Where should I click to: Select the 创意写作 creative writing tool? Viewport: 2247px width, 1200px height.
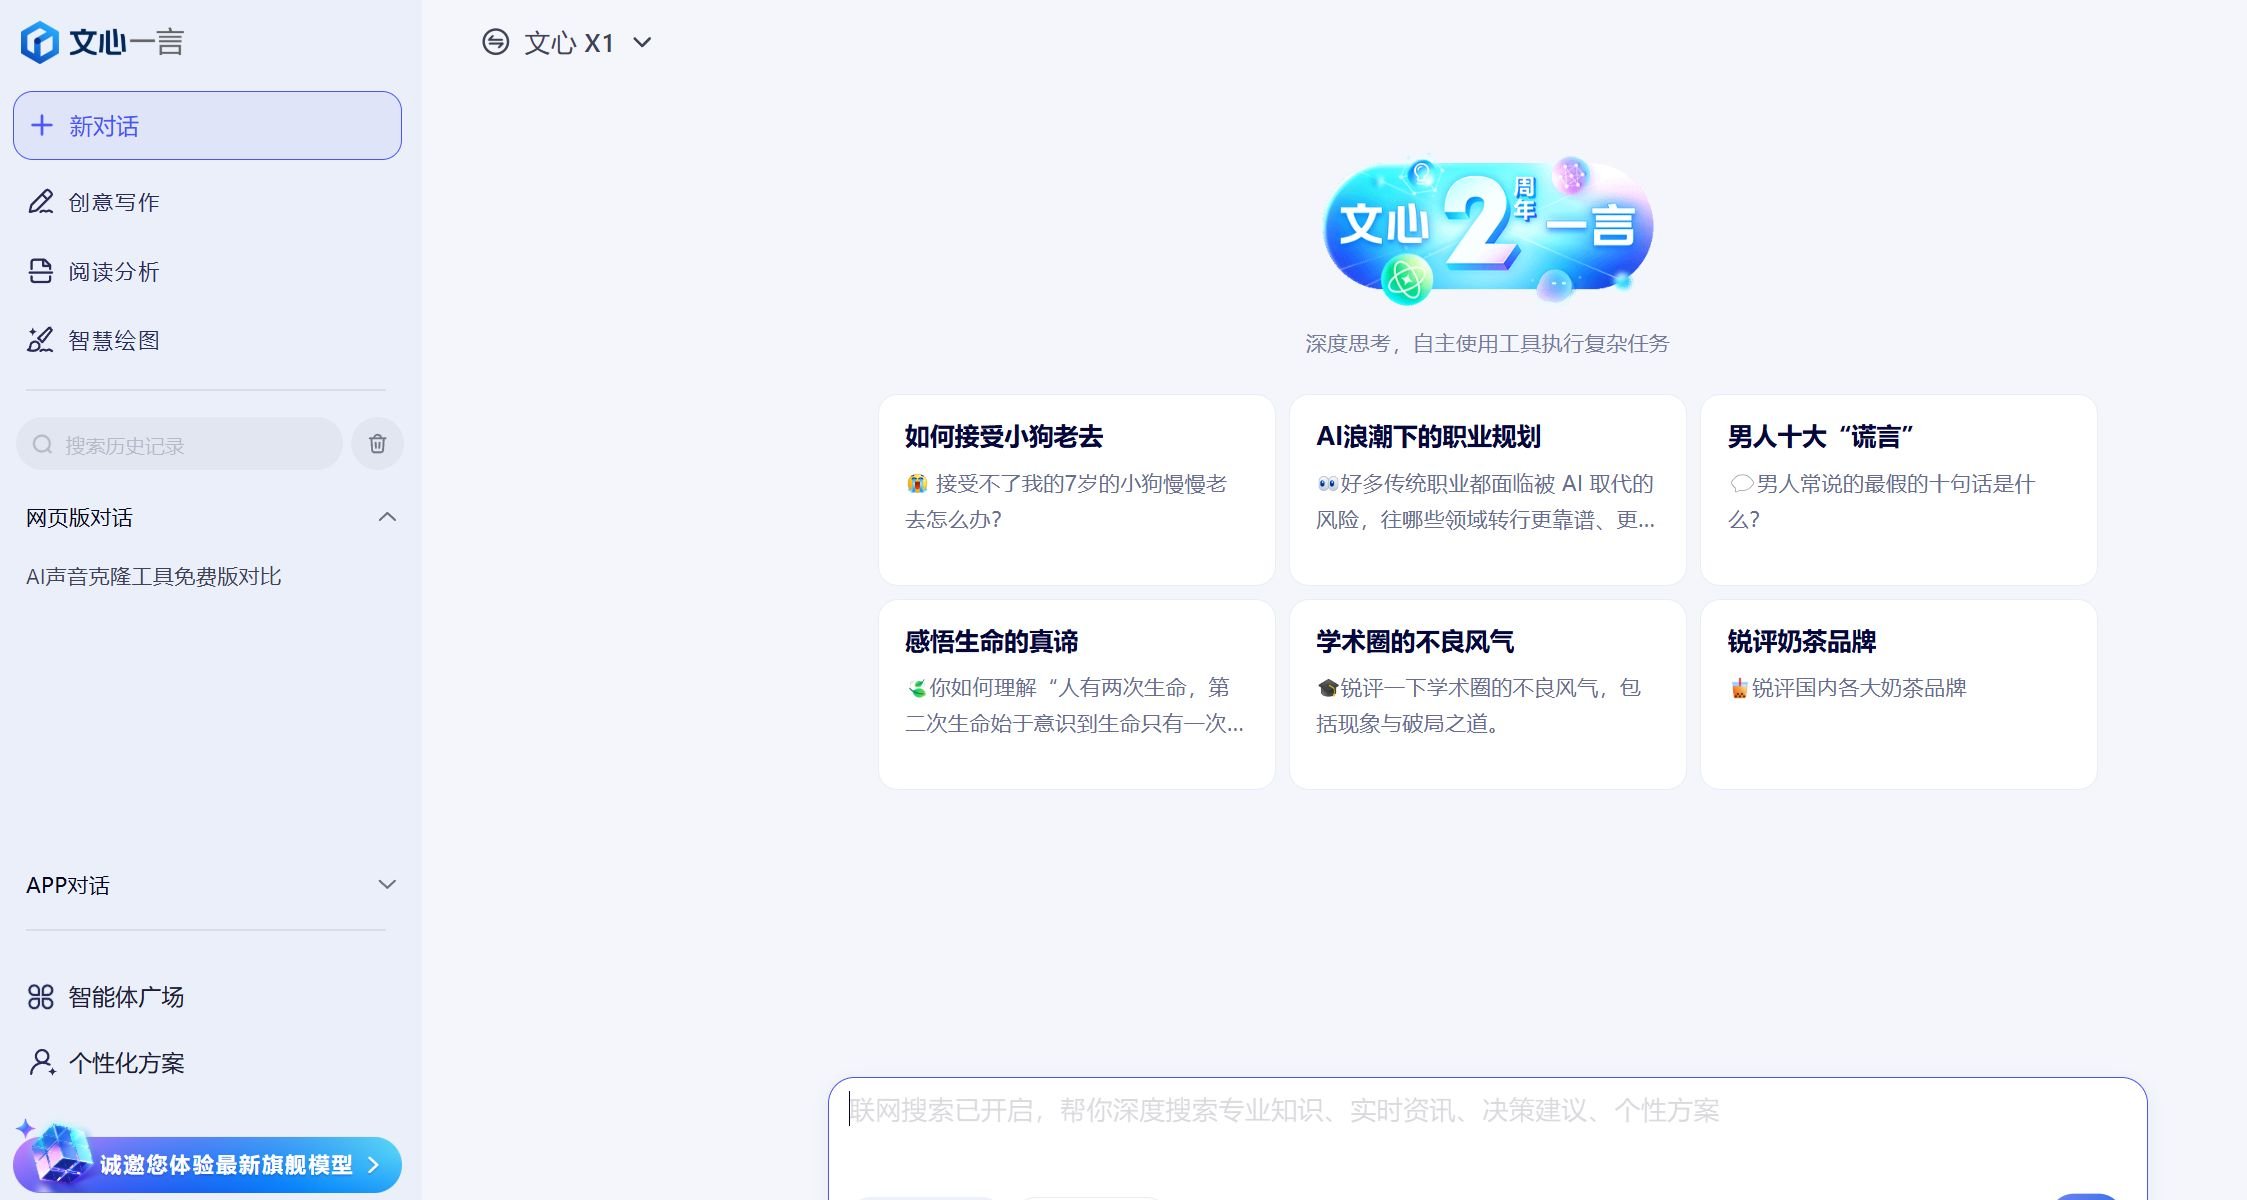[x=115, y=201]
